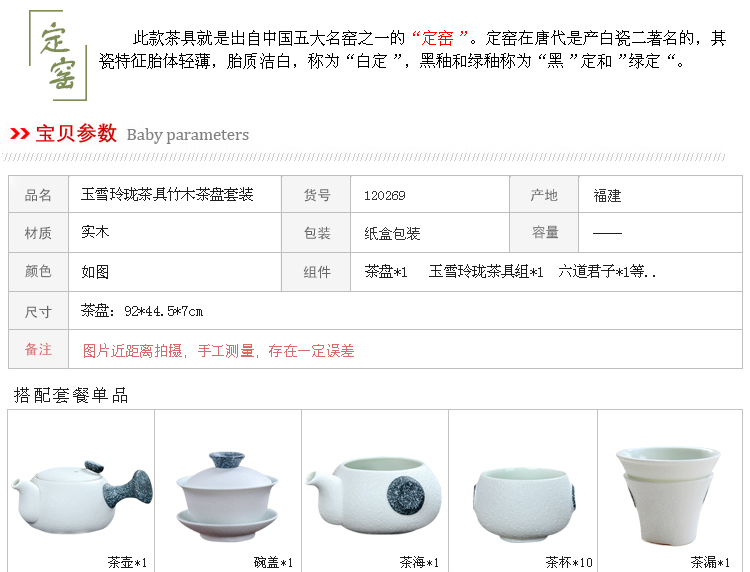Click the 组件 components list text
This screenshot has width=750, height=572.
click(510, 272)
